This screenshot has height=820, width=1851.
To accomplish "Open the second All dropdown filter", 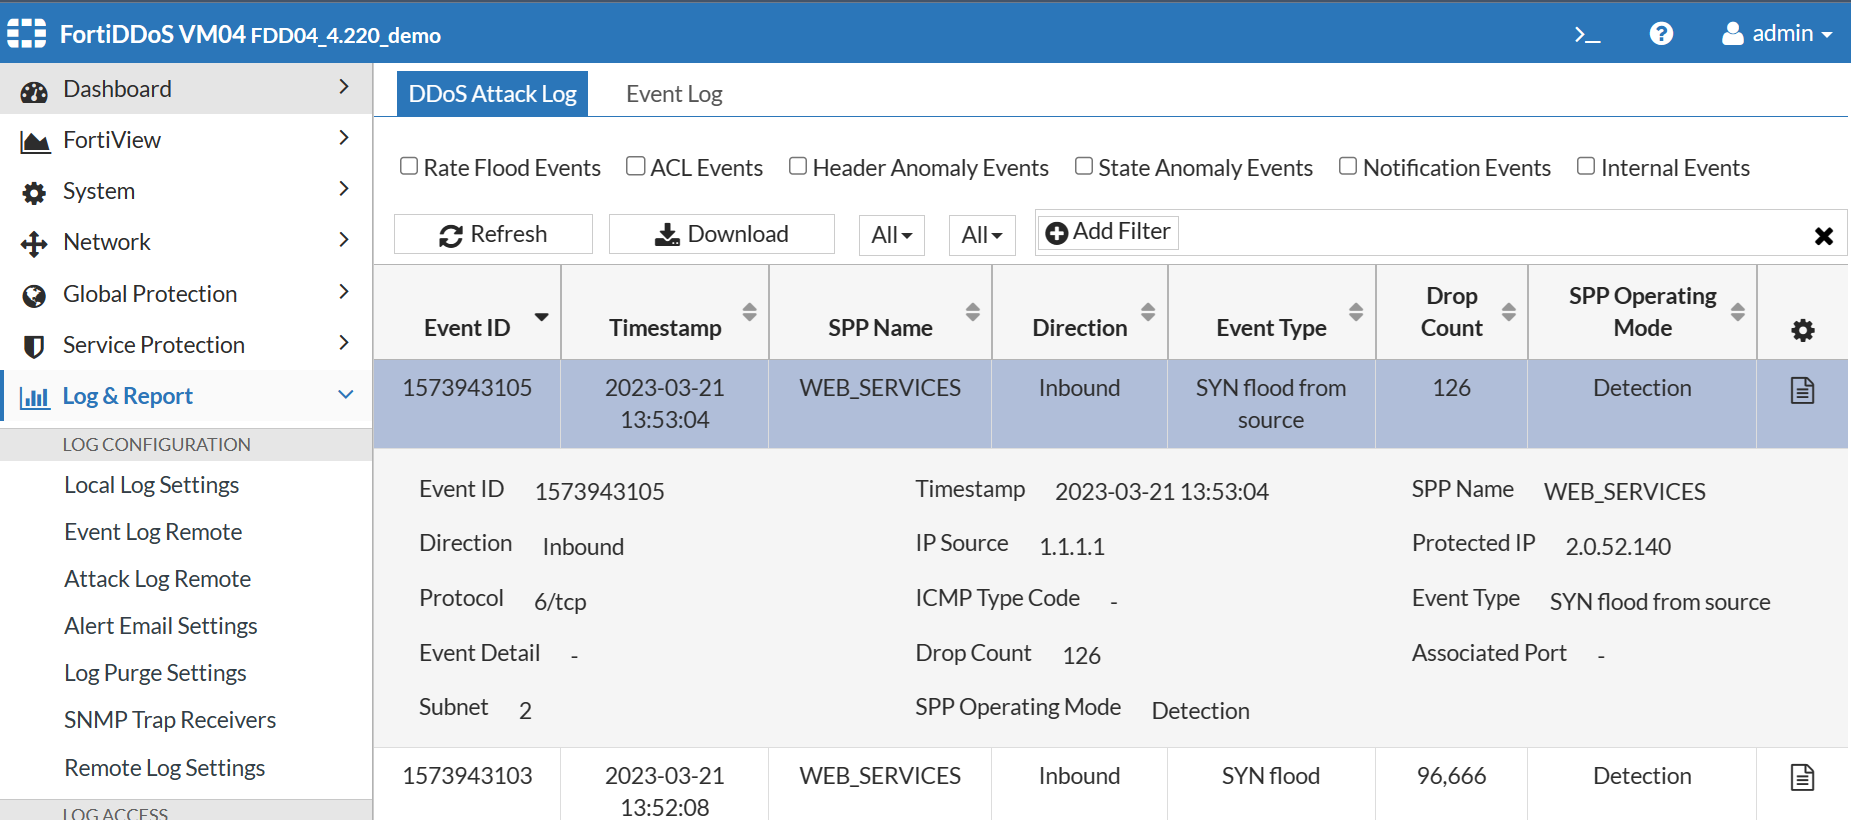I will (982, 235).
